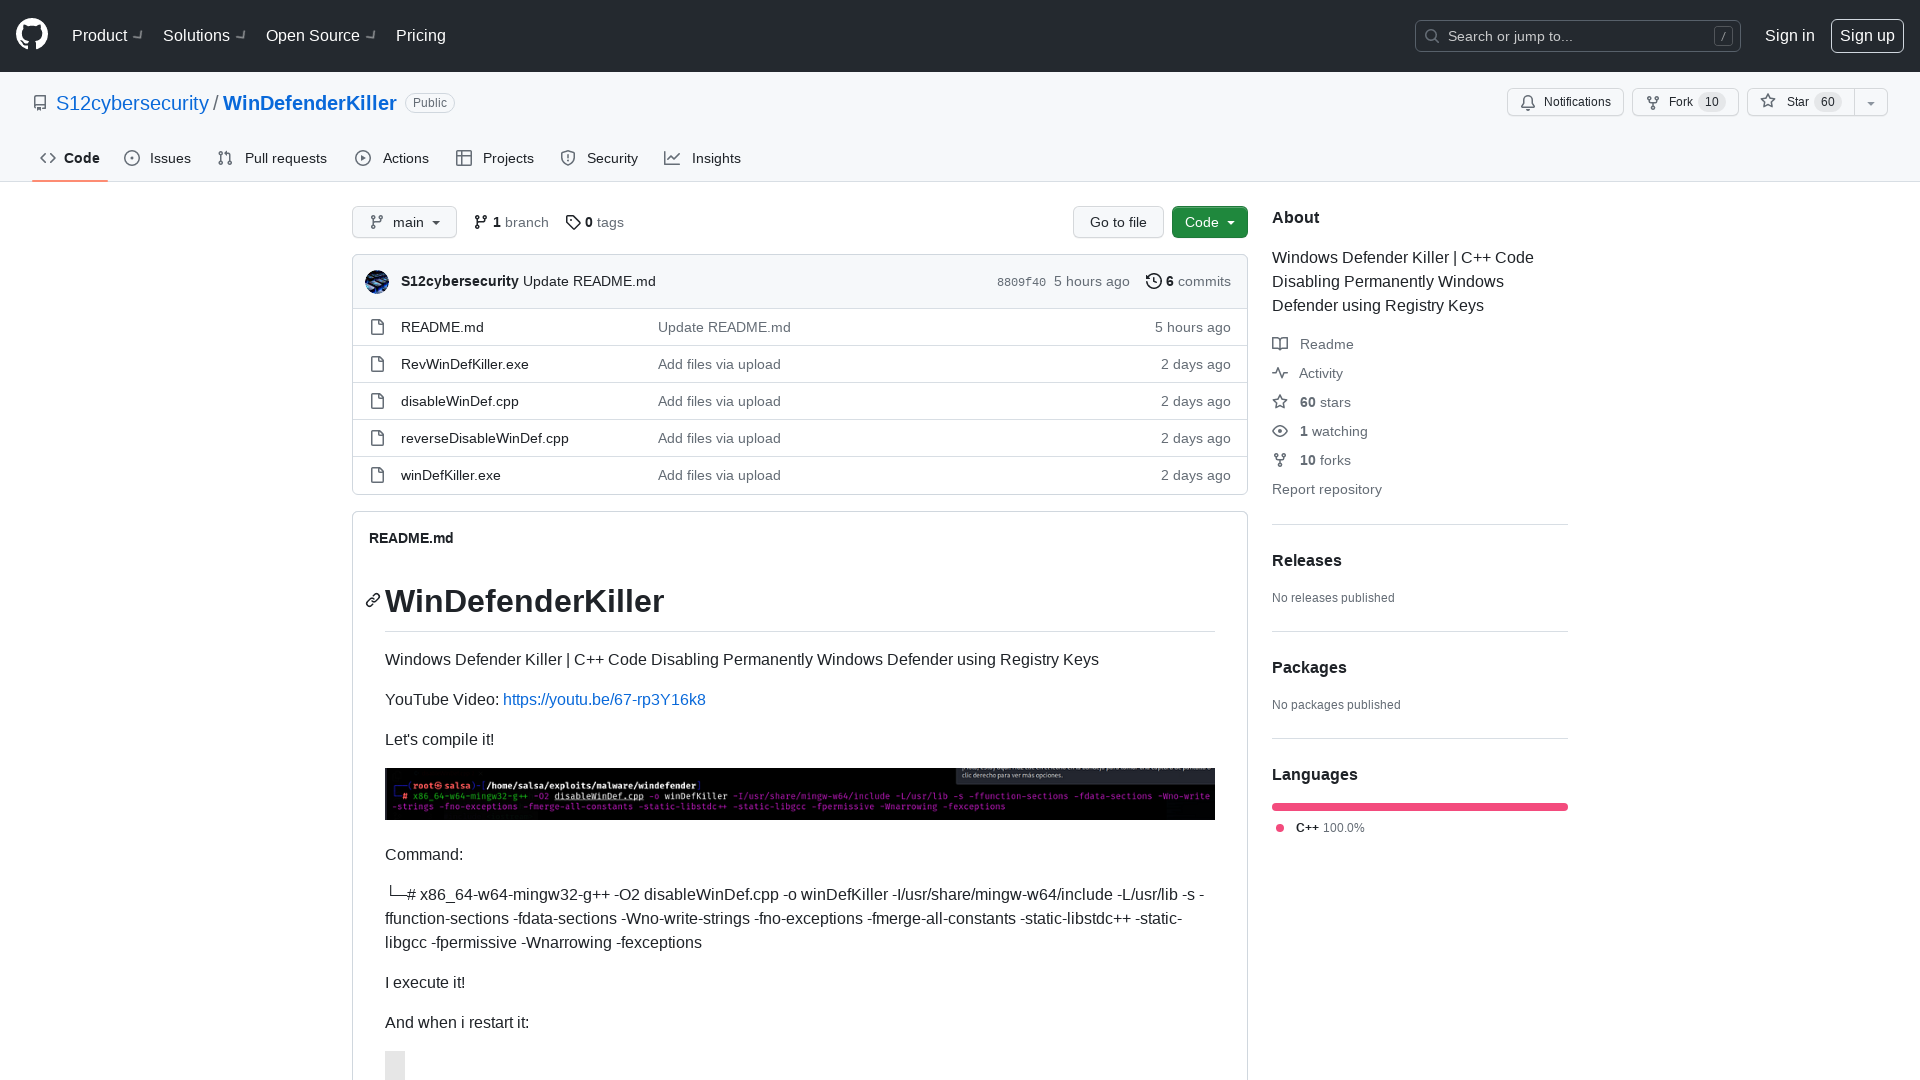1920x1080 pixels.
Task: Click the Go to file button
Action: click(1118, 222)
